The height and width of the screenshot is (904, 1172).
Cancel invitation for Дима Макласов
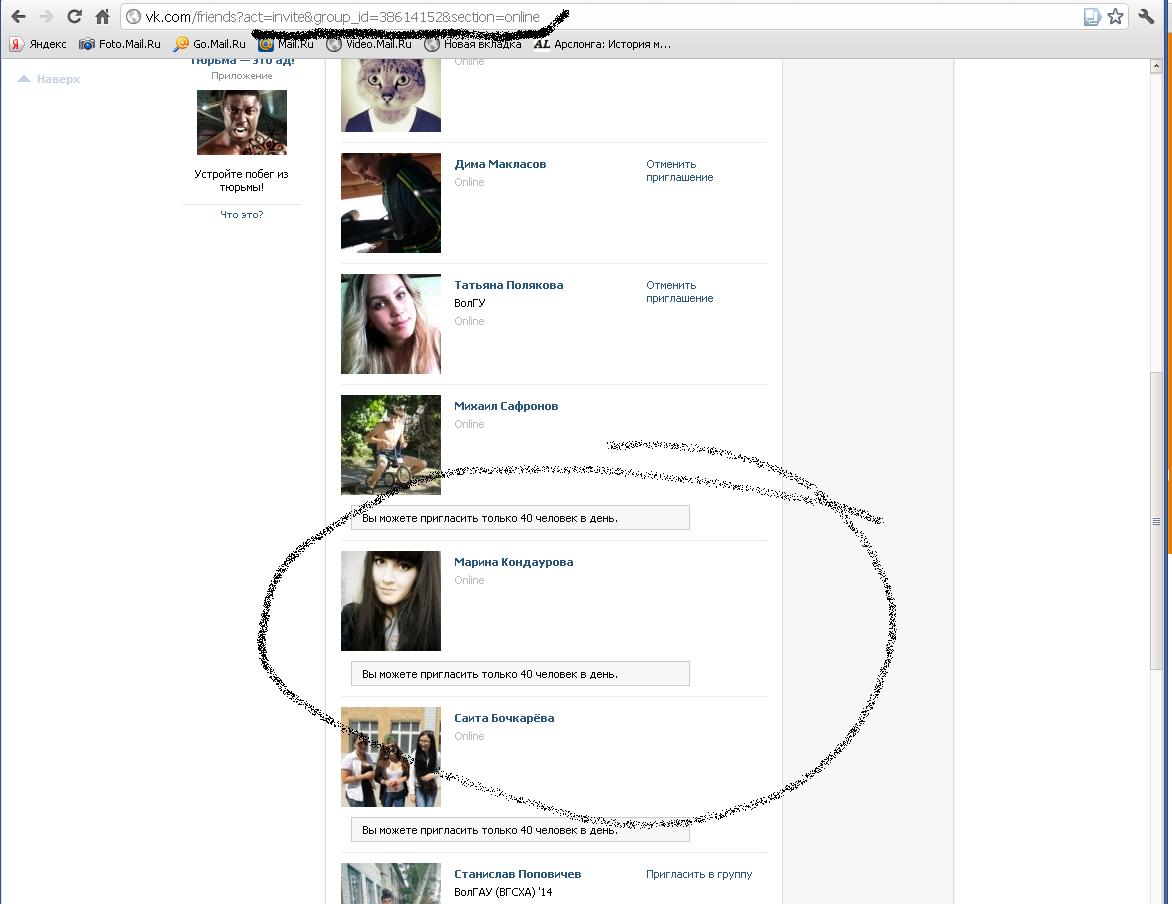pos(679,170)
